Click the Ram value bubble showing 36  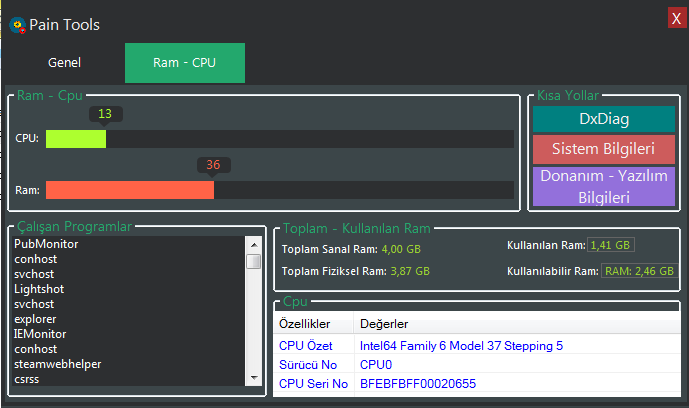tap(214, 165)
